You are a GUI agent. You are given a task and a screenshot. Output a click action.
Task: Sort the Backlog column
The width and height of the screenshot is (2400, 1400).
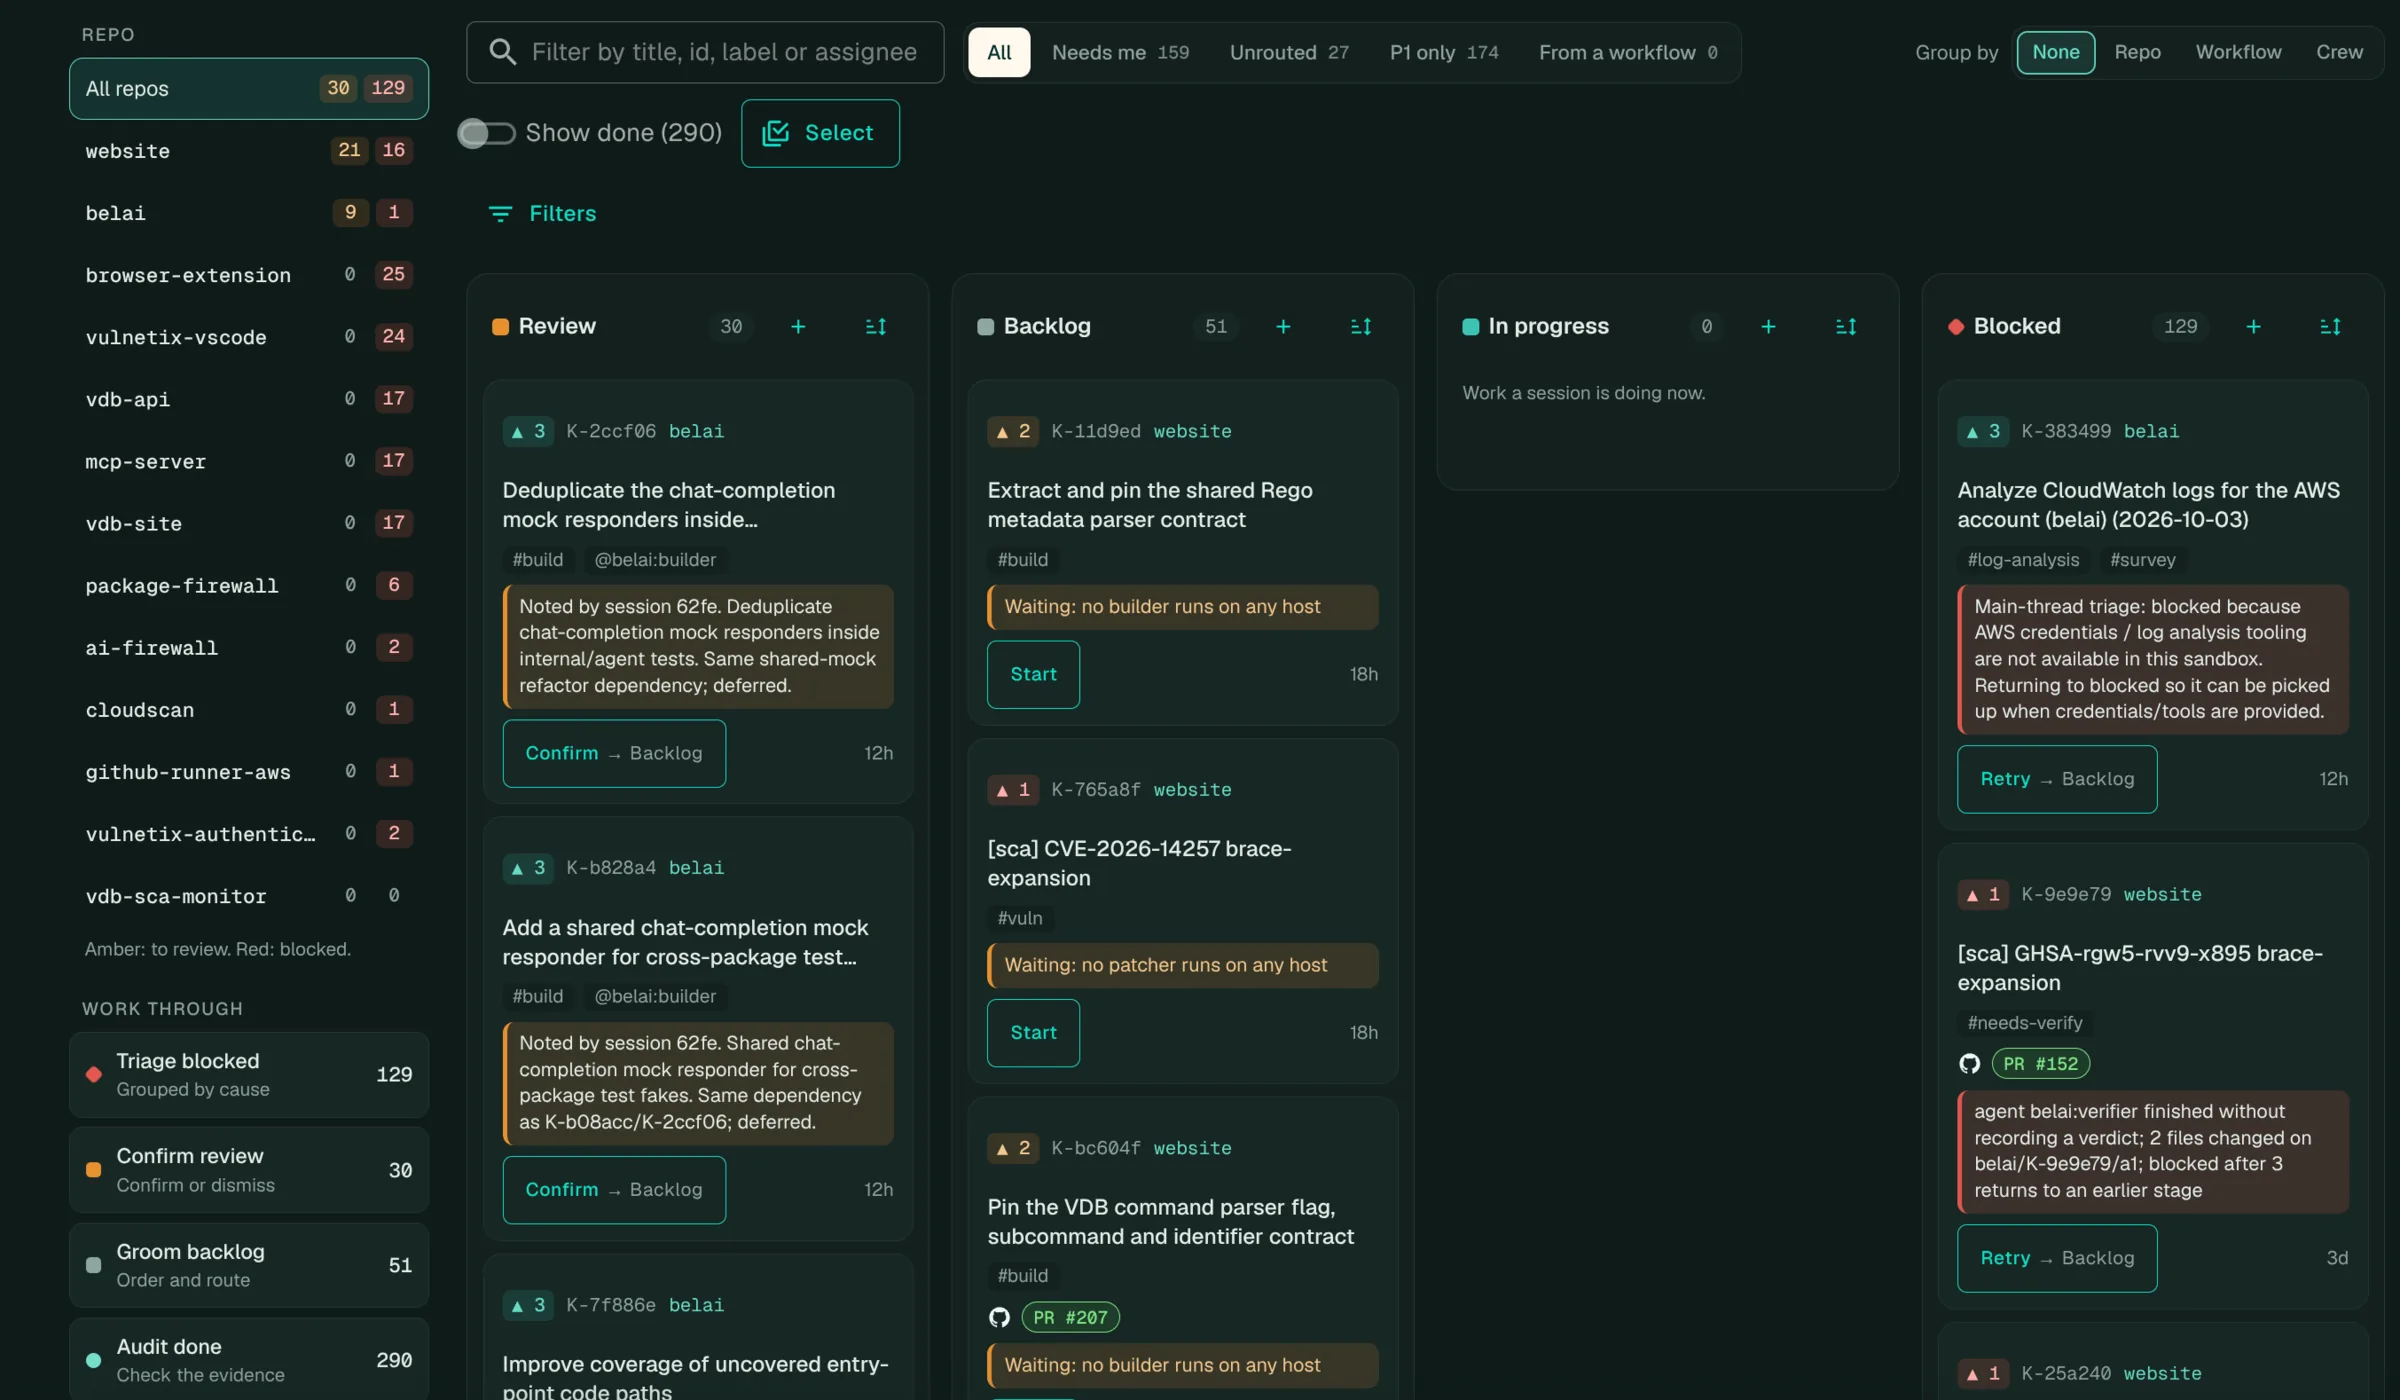tap(1361, 327)
